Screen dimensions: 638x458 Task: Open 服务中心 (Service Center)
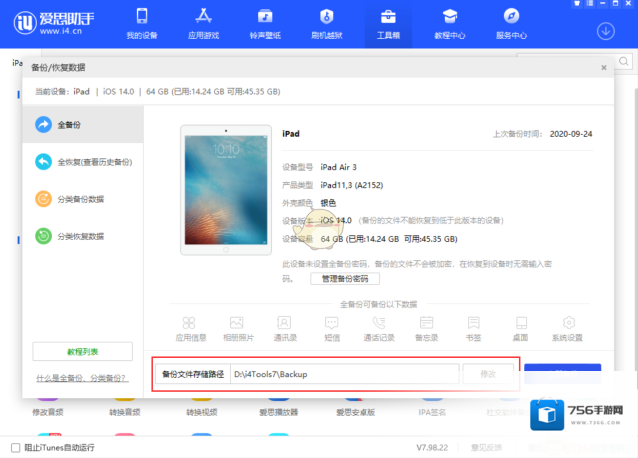(x=511, y=22)
